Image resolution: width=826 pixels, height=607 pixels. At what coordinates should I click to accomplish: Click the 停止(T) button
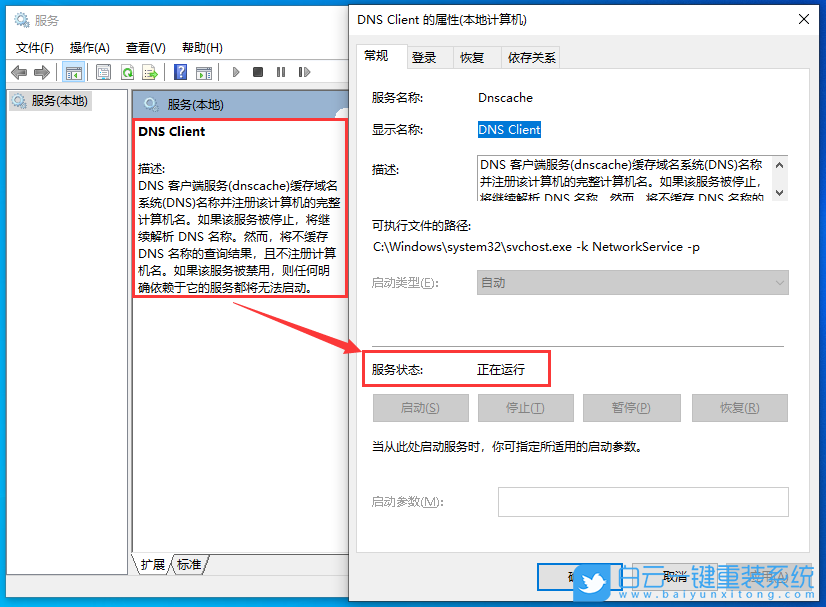[526, 407]
